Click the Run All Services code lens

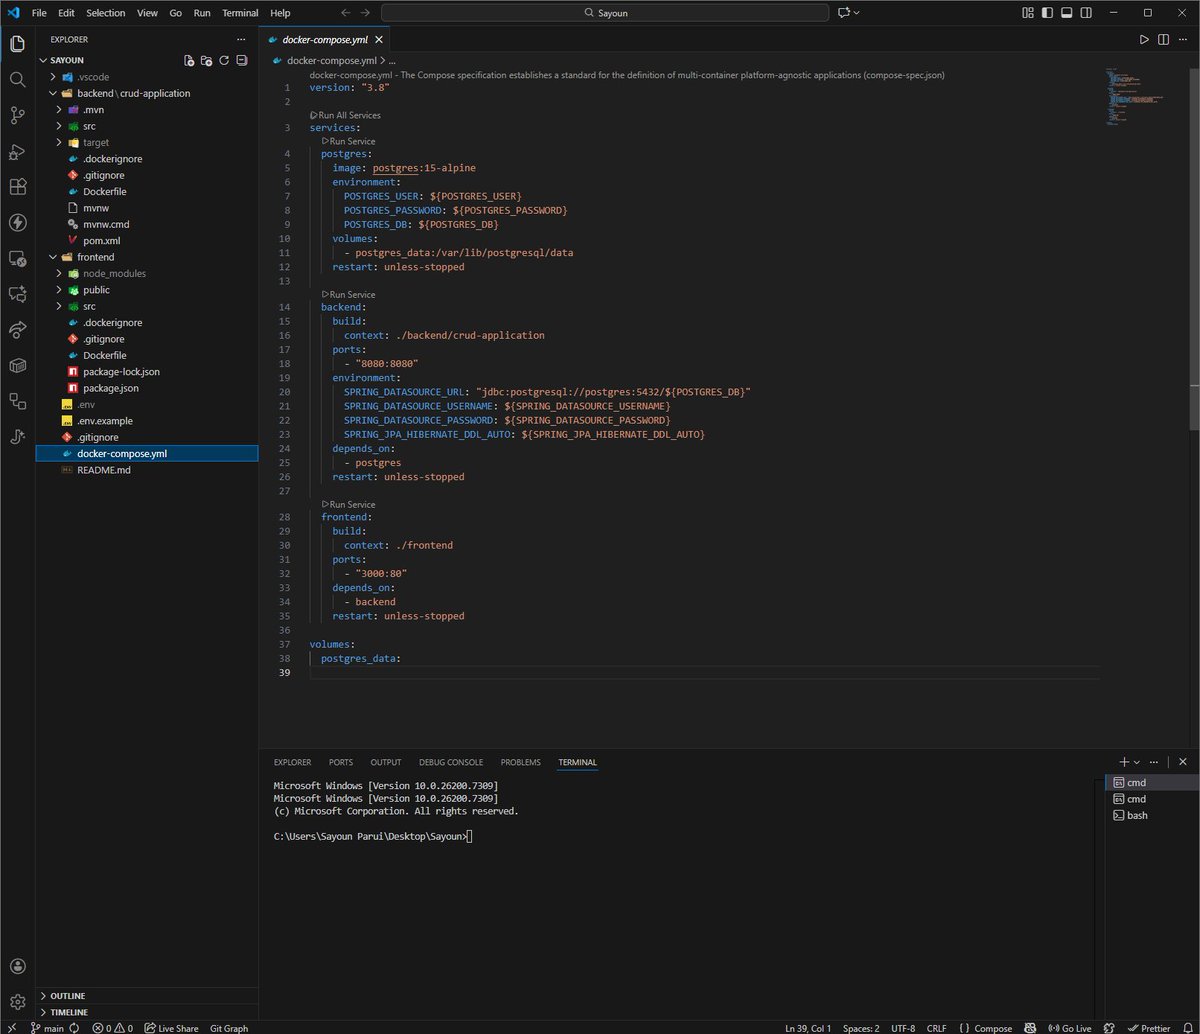tap(345, 115)
